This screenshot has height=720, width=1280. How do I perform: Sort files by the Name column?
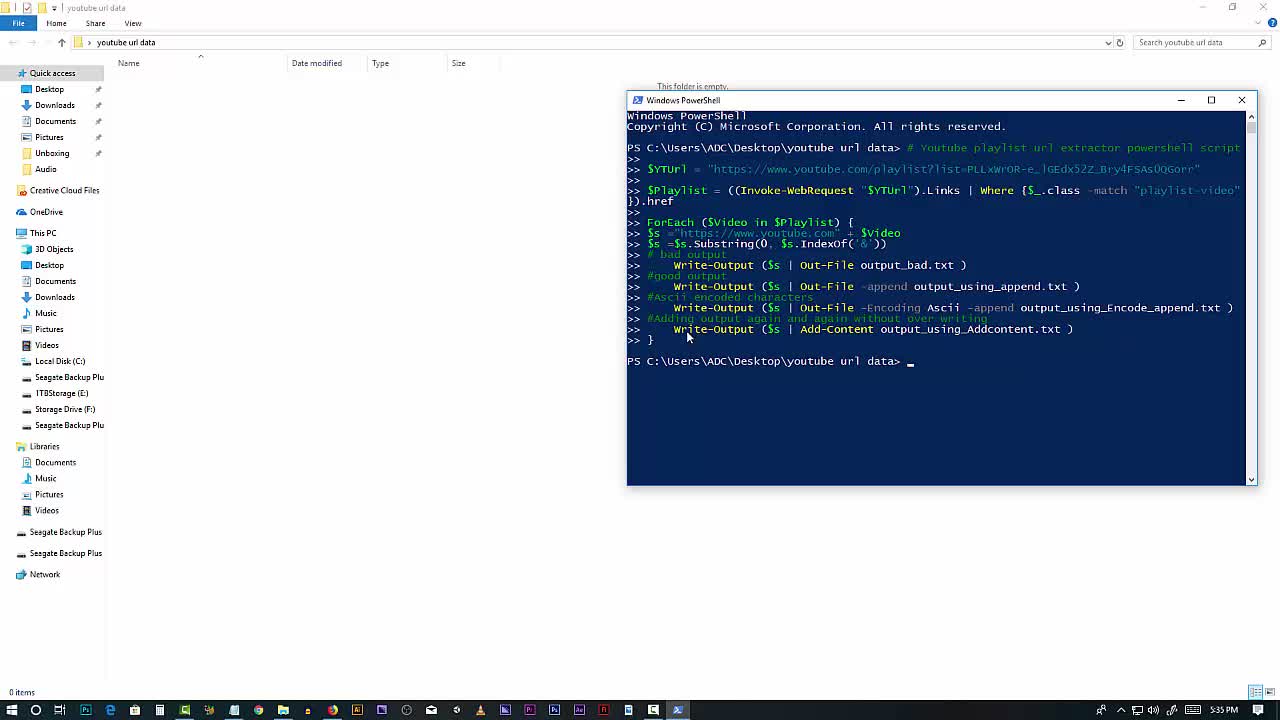tap(129, 63)
